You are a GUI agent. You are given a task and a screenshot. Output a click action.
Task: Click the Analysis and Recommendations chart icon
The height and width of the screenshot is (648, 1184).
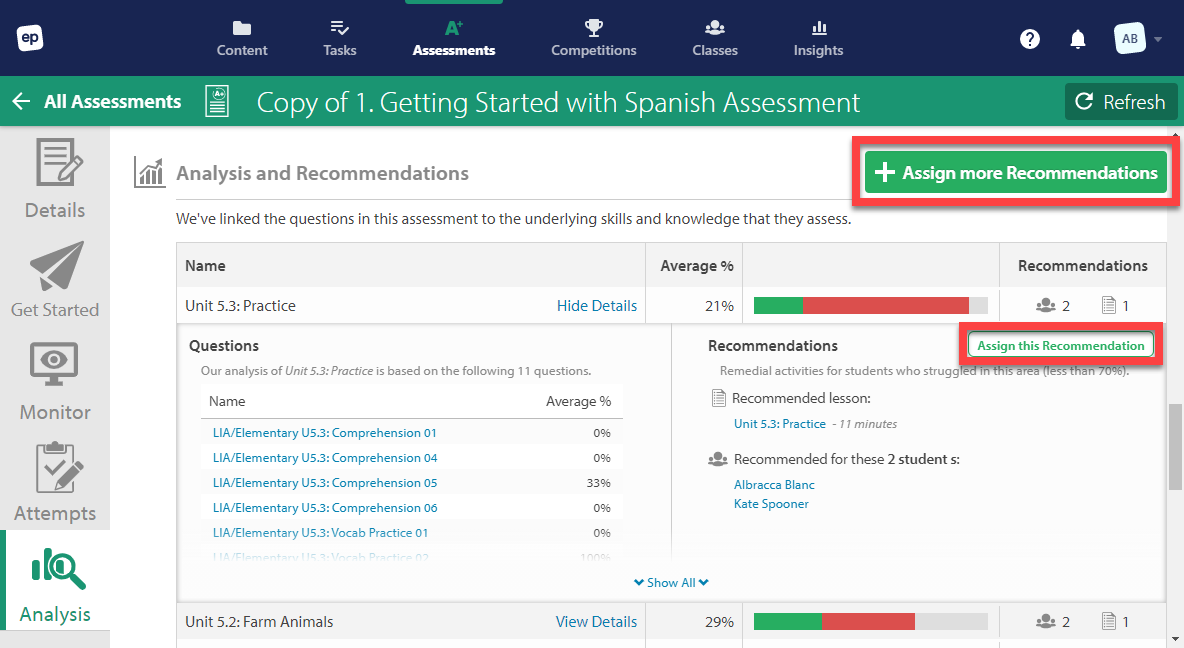pos(150,172)
